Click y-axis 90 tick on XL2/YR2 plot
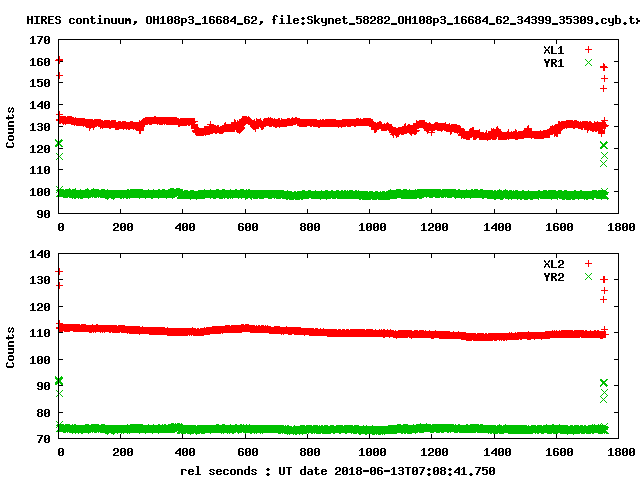 pos(43,386)
